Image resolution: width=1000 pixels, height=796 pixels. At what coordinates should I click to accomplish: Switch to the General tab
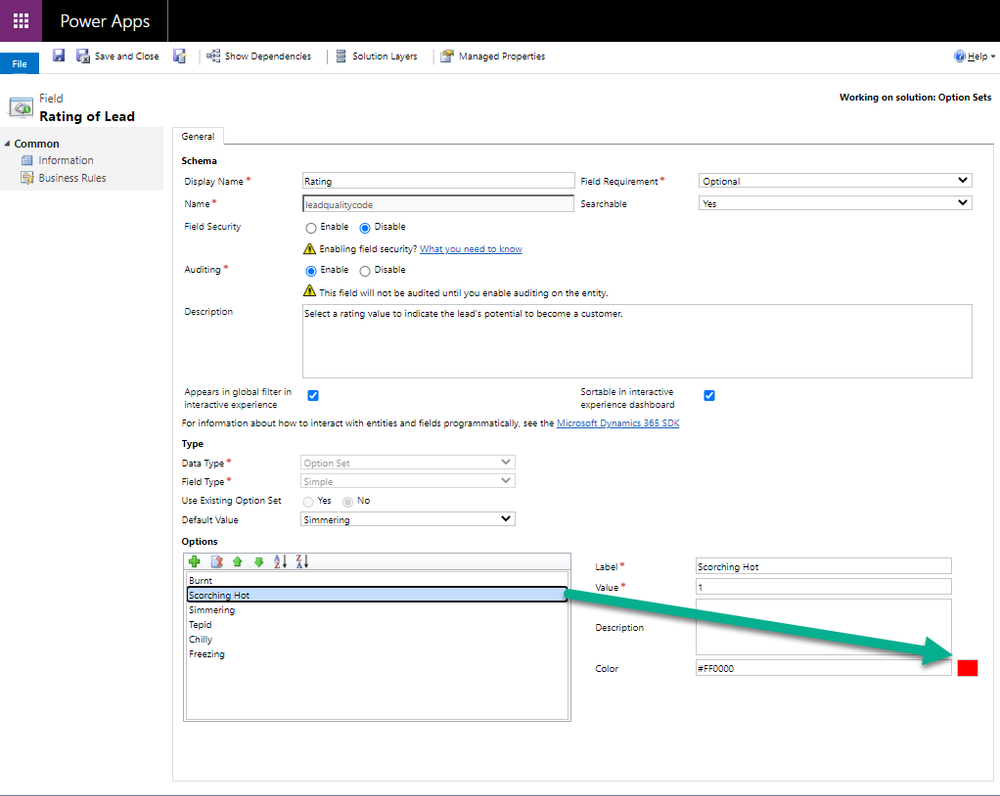pyautogui.click(x=198, y=136)
